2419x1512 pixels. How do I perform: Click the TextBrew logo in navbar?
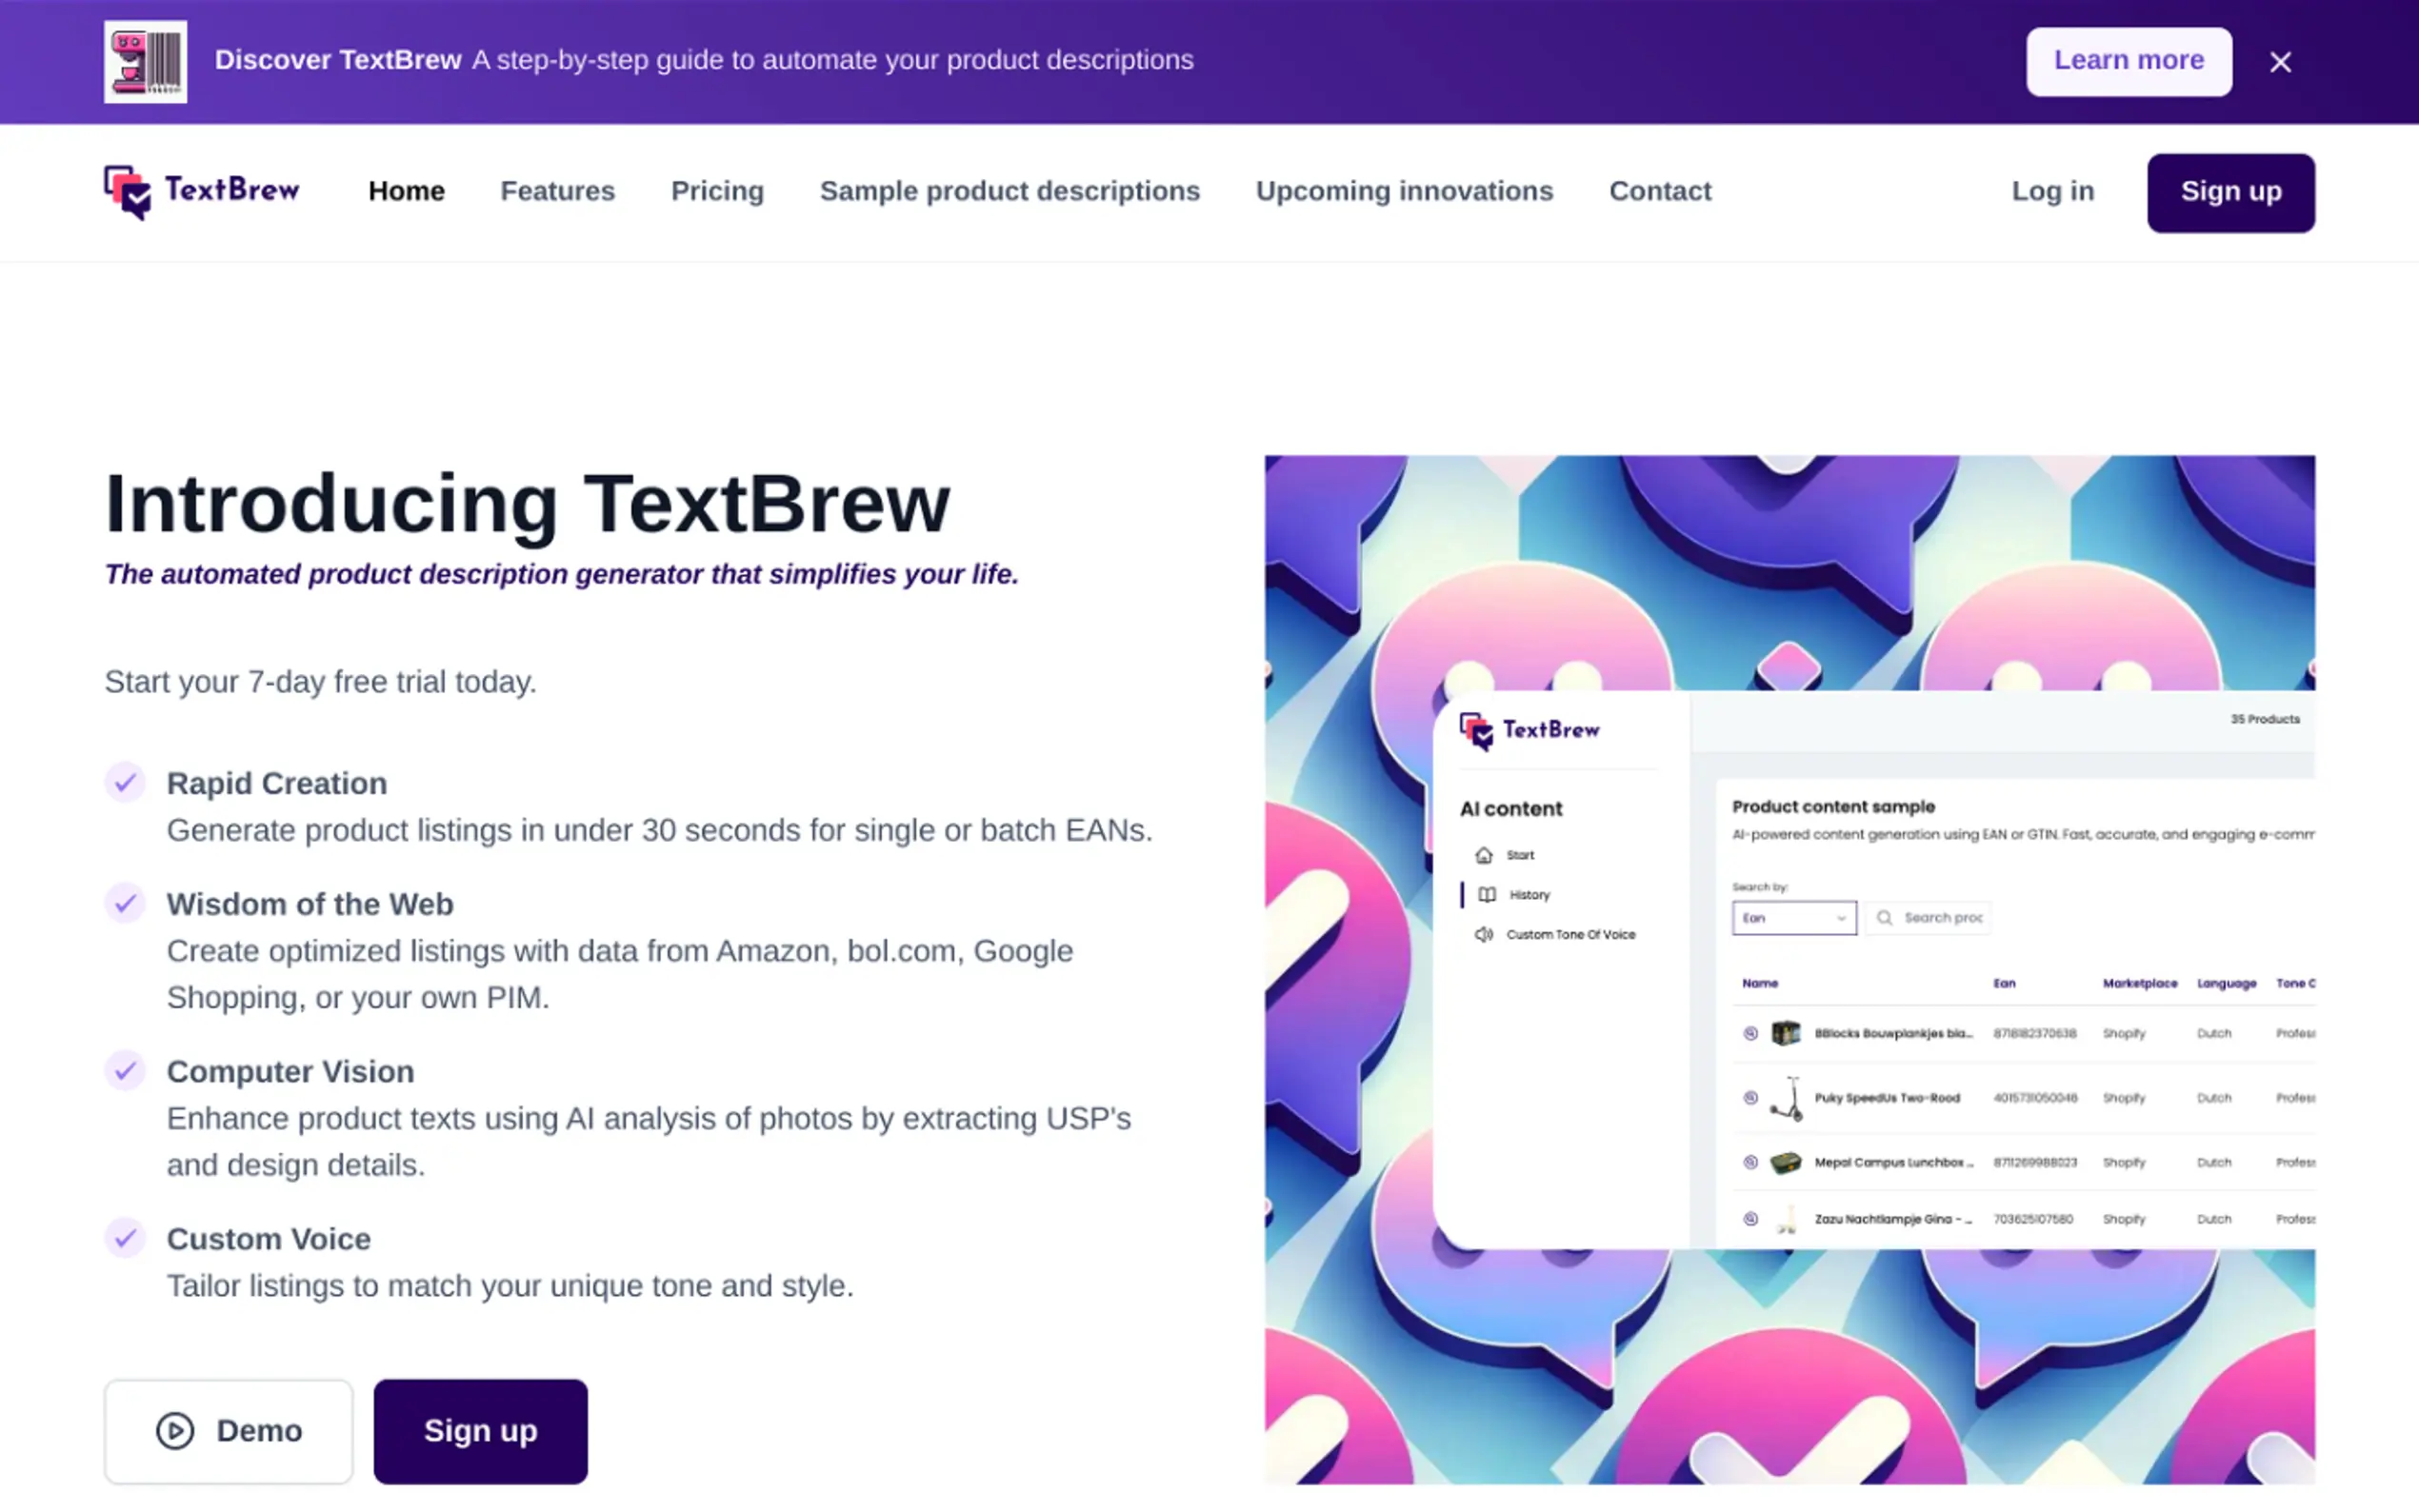[x=201, y=191]
